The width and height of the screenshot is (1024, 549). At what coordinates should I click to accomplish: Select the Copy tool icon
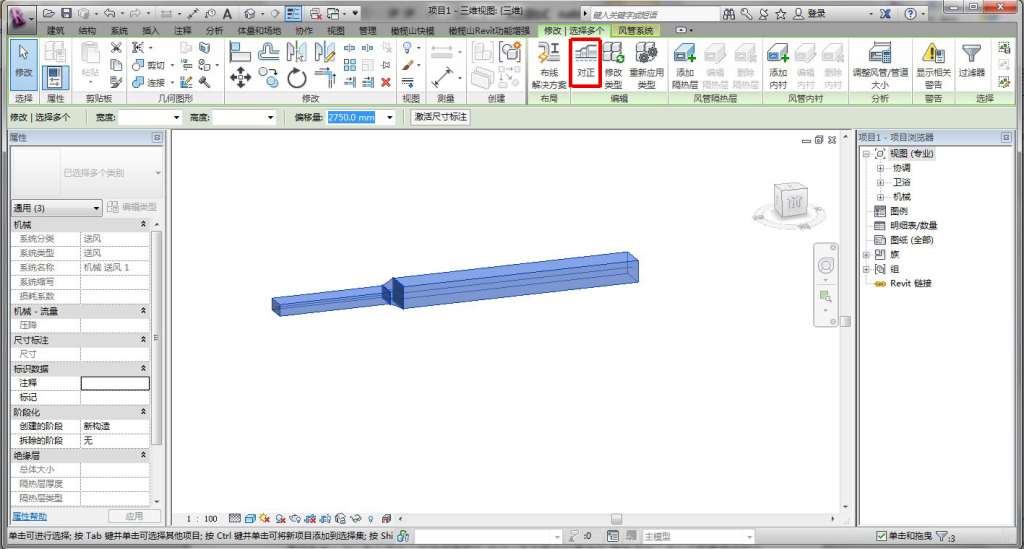tap(268, 78)
